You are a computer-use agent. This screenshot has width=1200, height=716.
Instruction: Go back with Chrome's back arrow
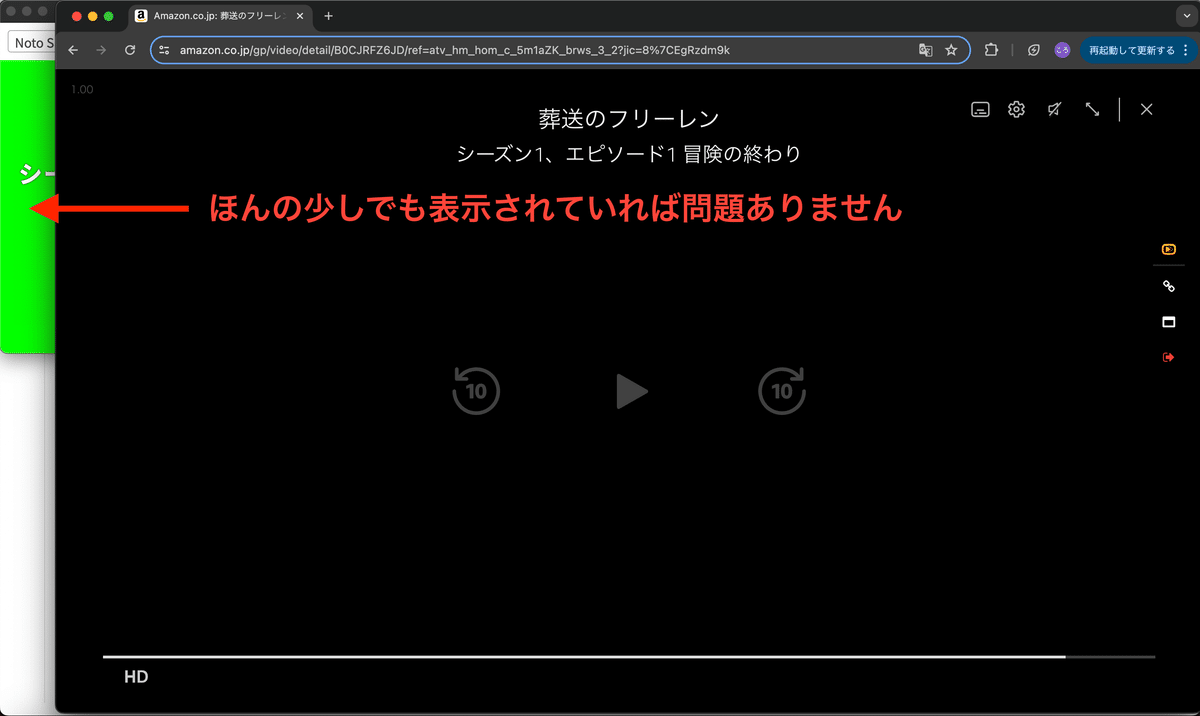pos(73,50)
